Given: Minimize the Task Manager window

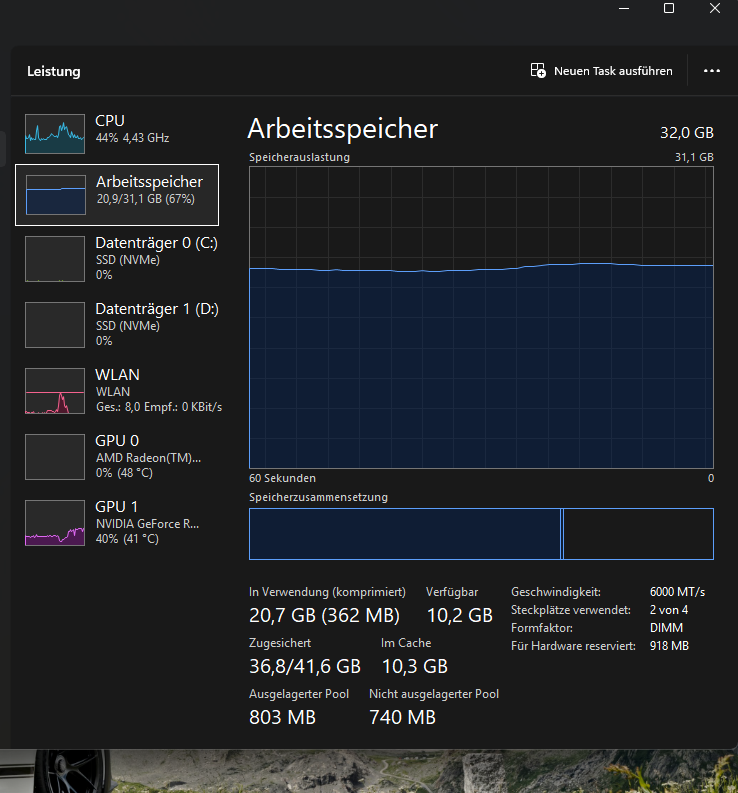Looking at the screenshot, I should click(624, 8).
